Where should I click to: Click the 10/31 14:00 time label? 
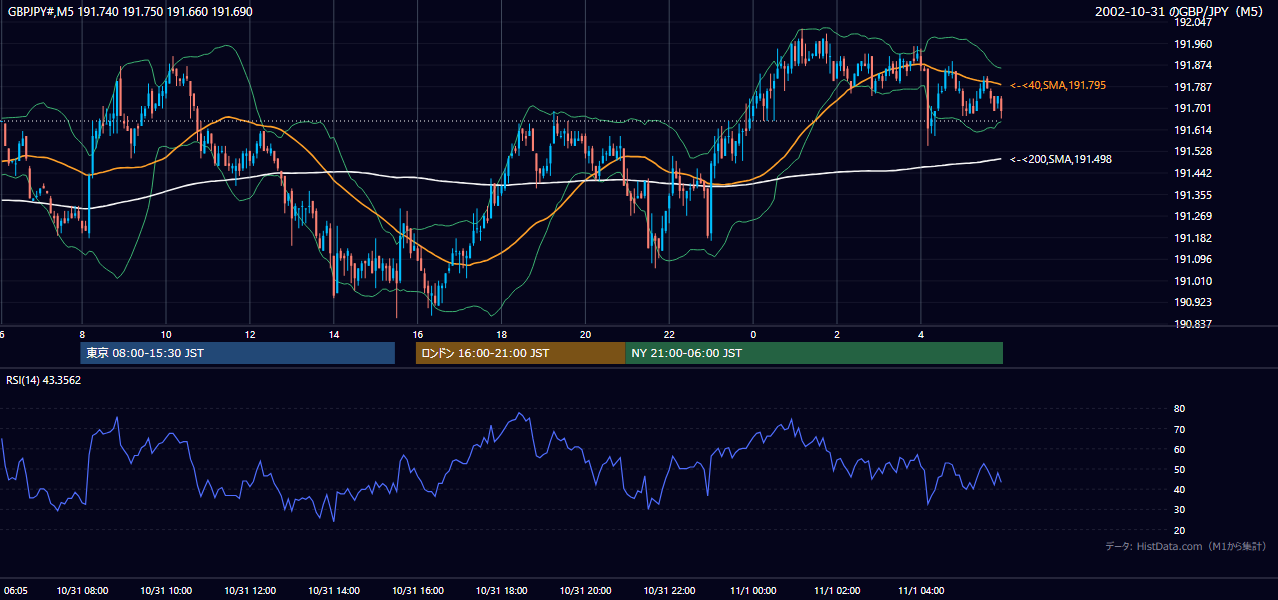(334, 591)
